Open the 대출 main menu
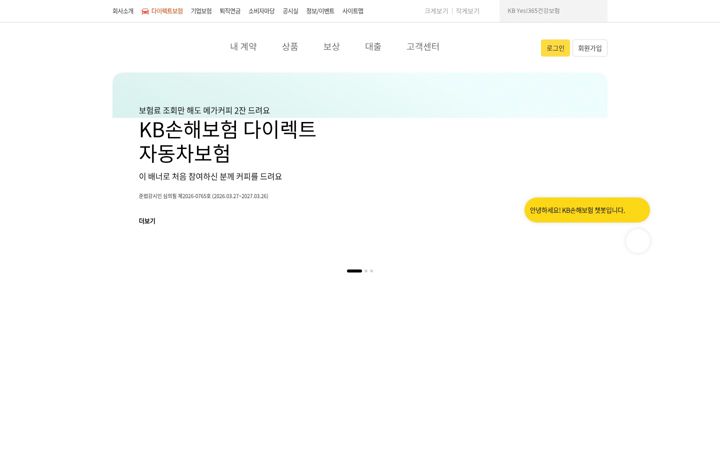 (373, 46)
